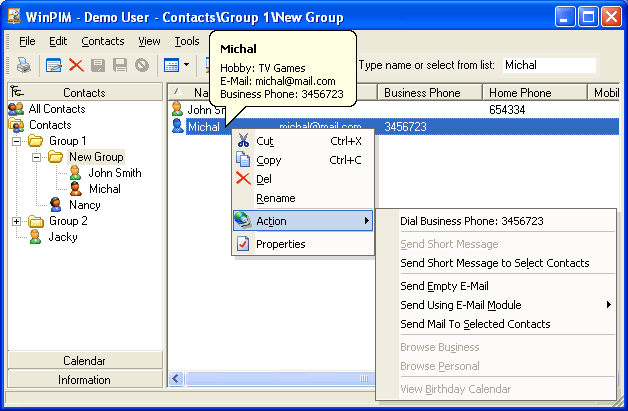Click the Contacts folder icon in tree

click(16, 125)
